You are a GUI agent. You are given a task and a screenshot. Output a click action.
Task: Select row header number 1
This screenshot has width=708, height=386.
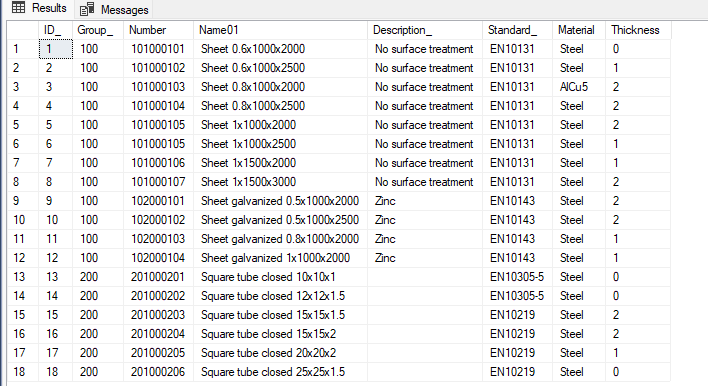pyautogui.click(x=23, y=49)
